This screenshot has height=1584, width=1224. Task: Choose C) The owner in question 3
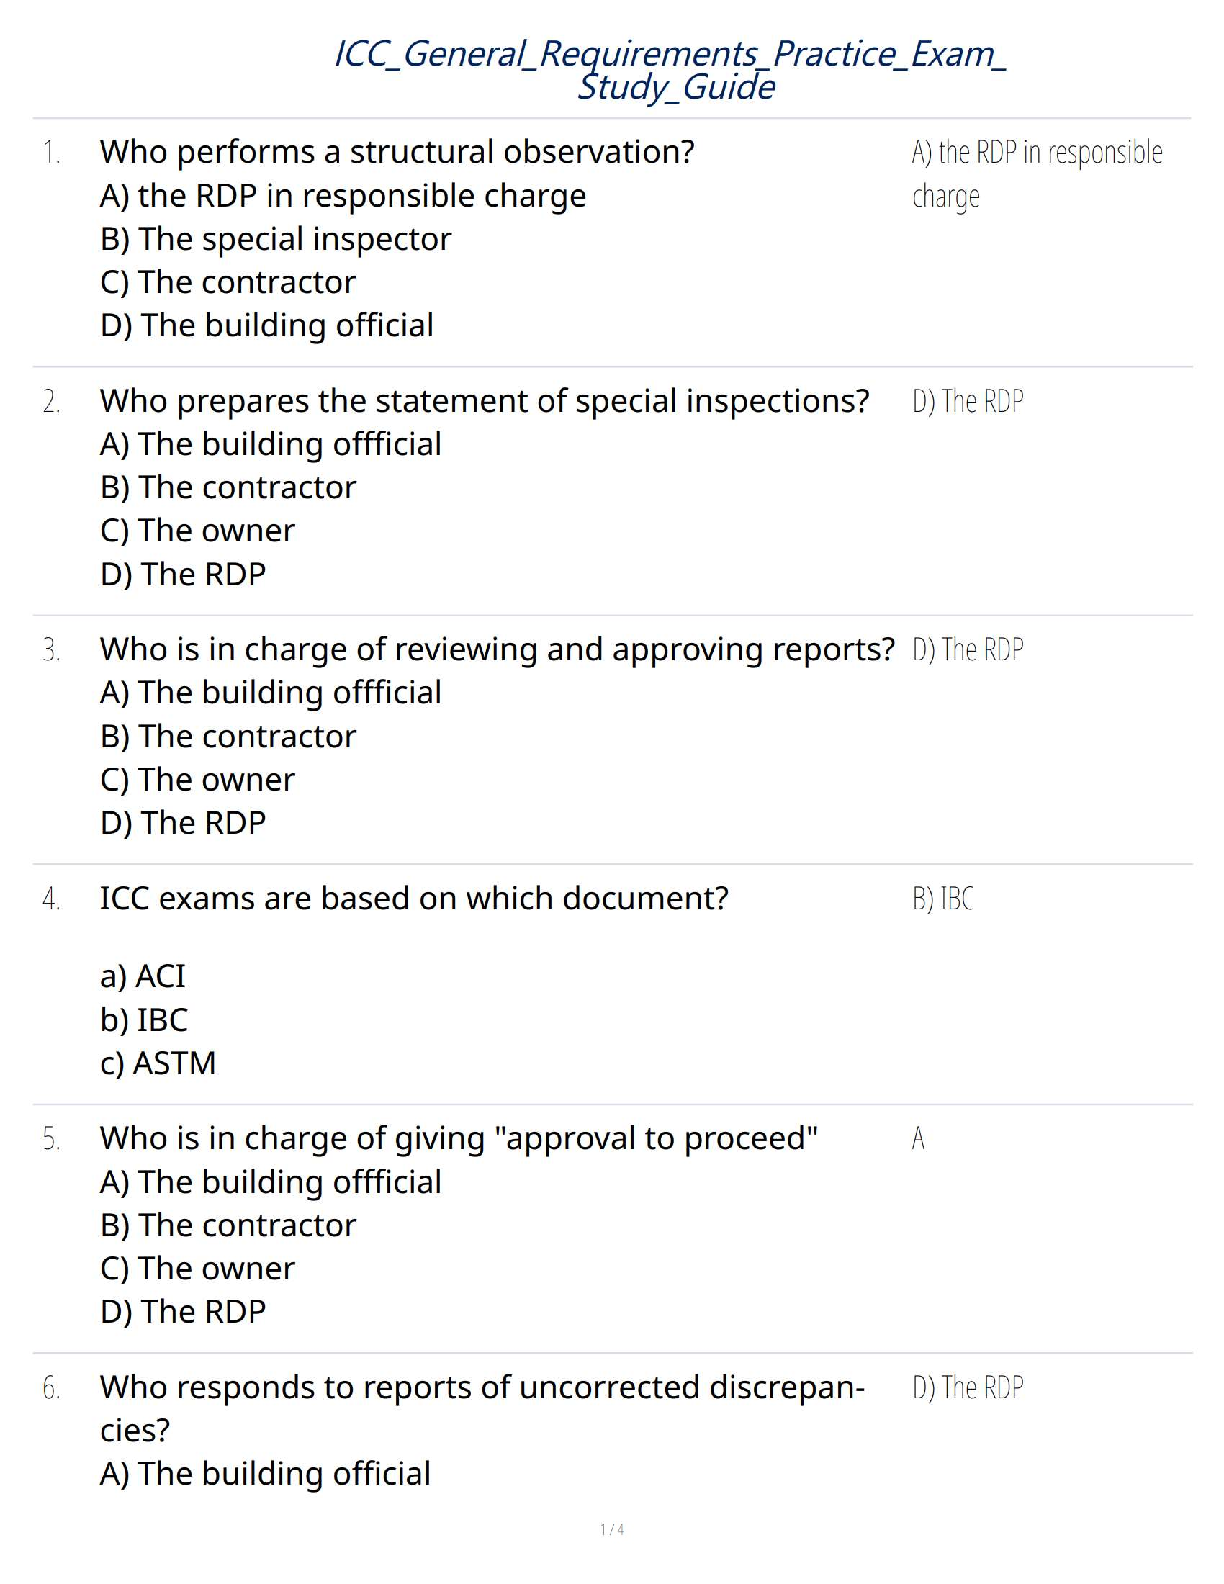click(x=198, y=780)
